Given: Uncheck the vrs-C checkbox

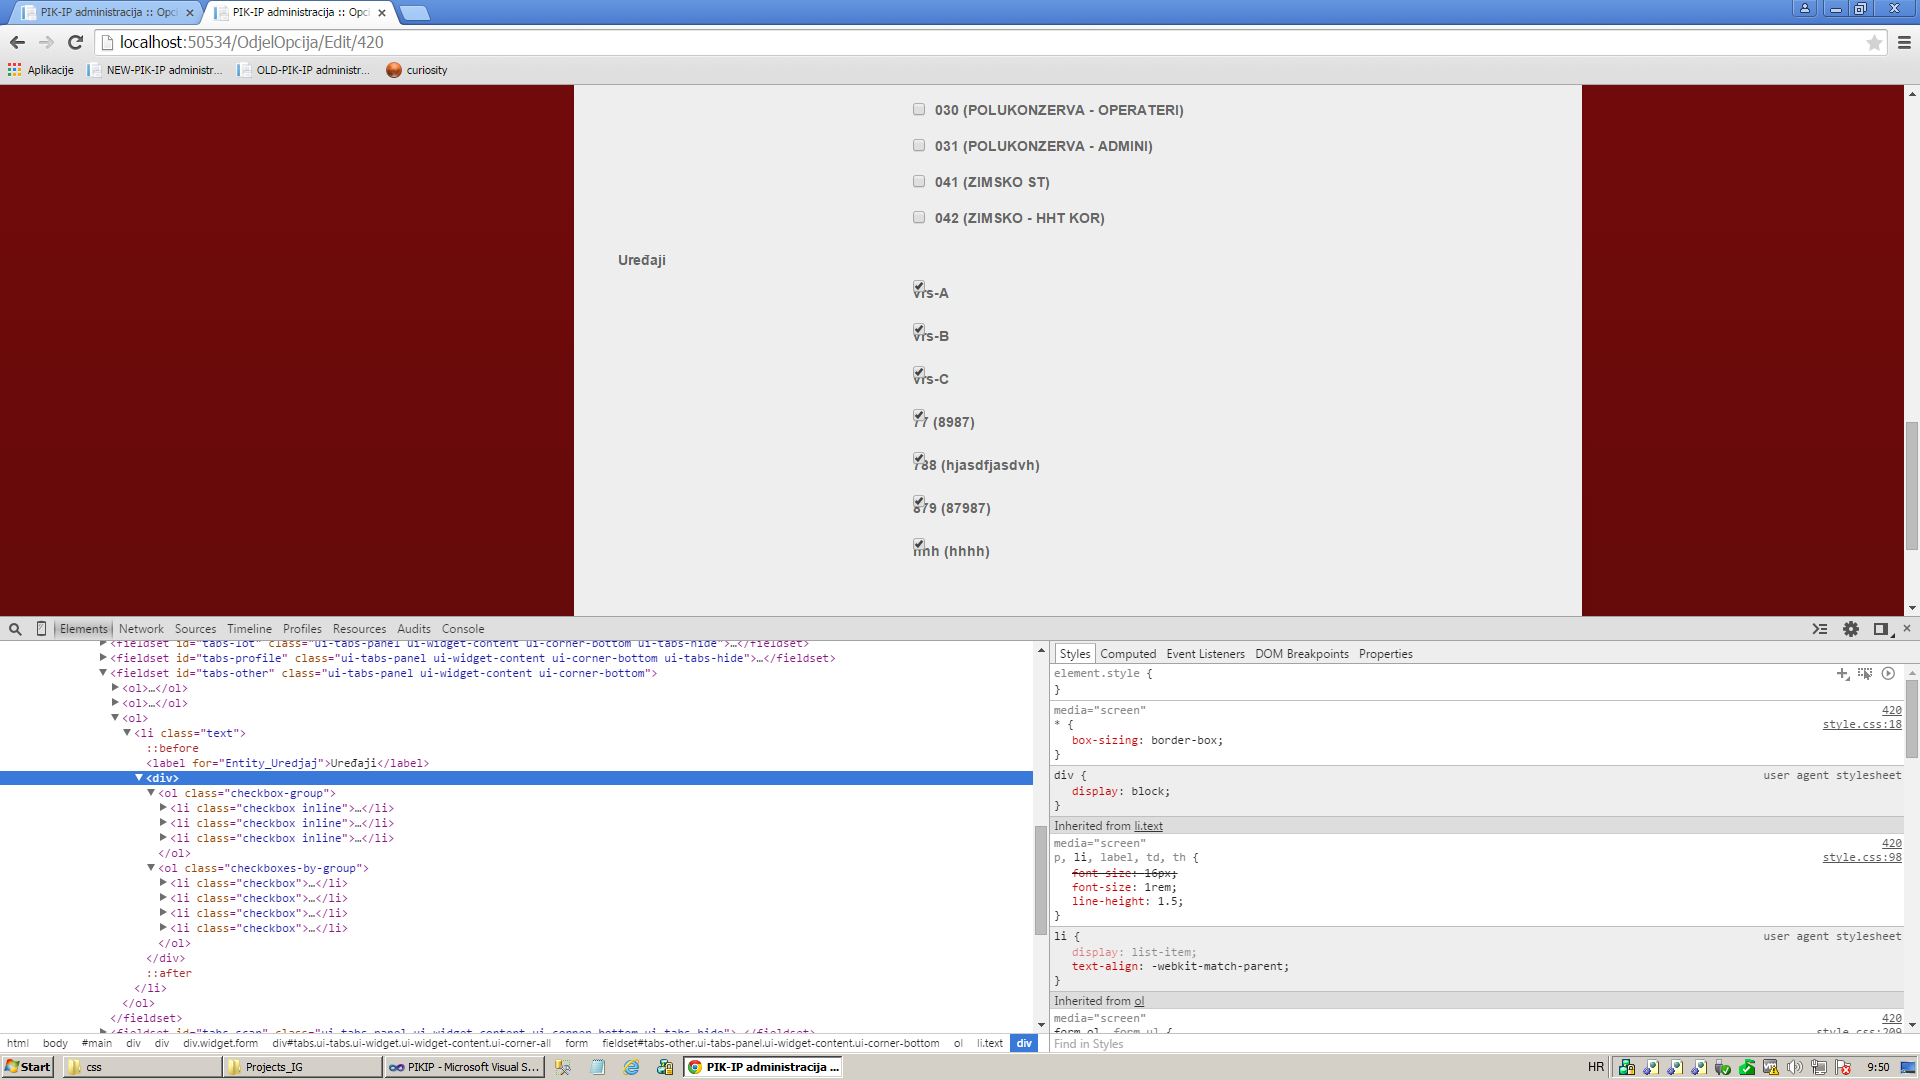Looking at the screenshot, I should click(x=919, y=373).
